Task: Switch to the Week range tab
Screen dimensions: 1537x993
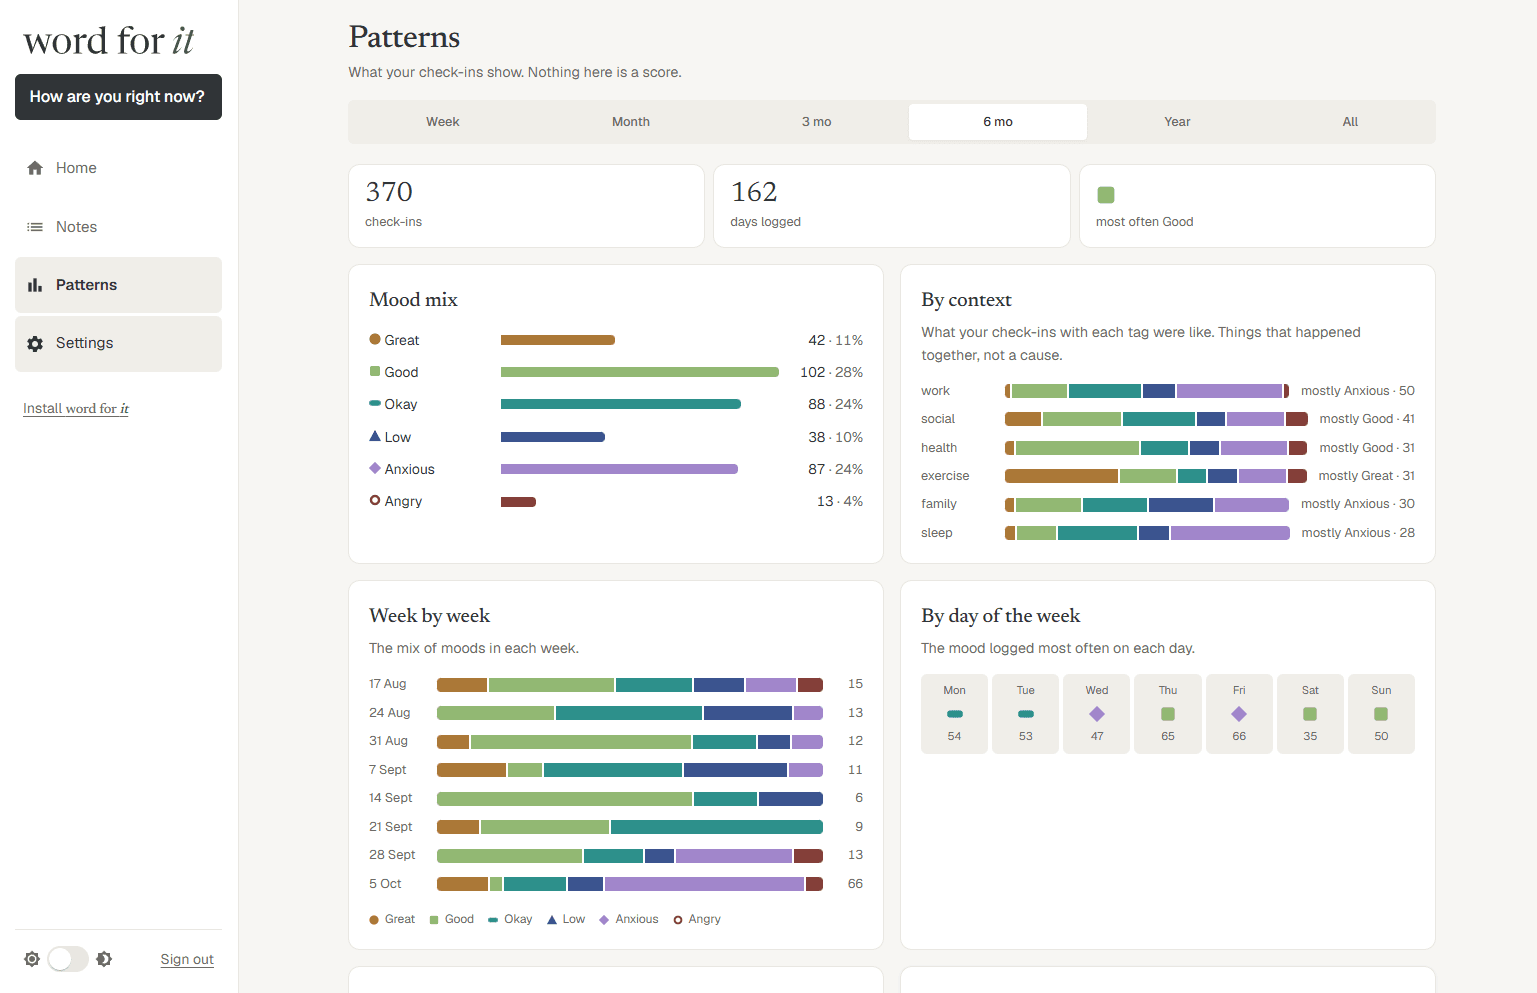Action: click(443, 122)
